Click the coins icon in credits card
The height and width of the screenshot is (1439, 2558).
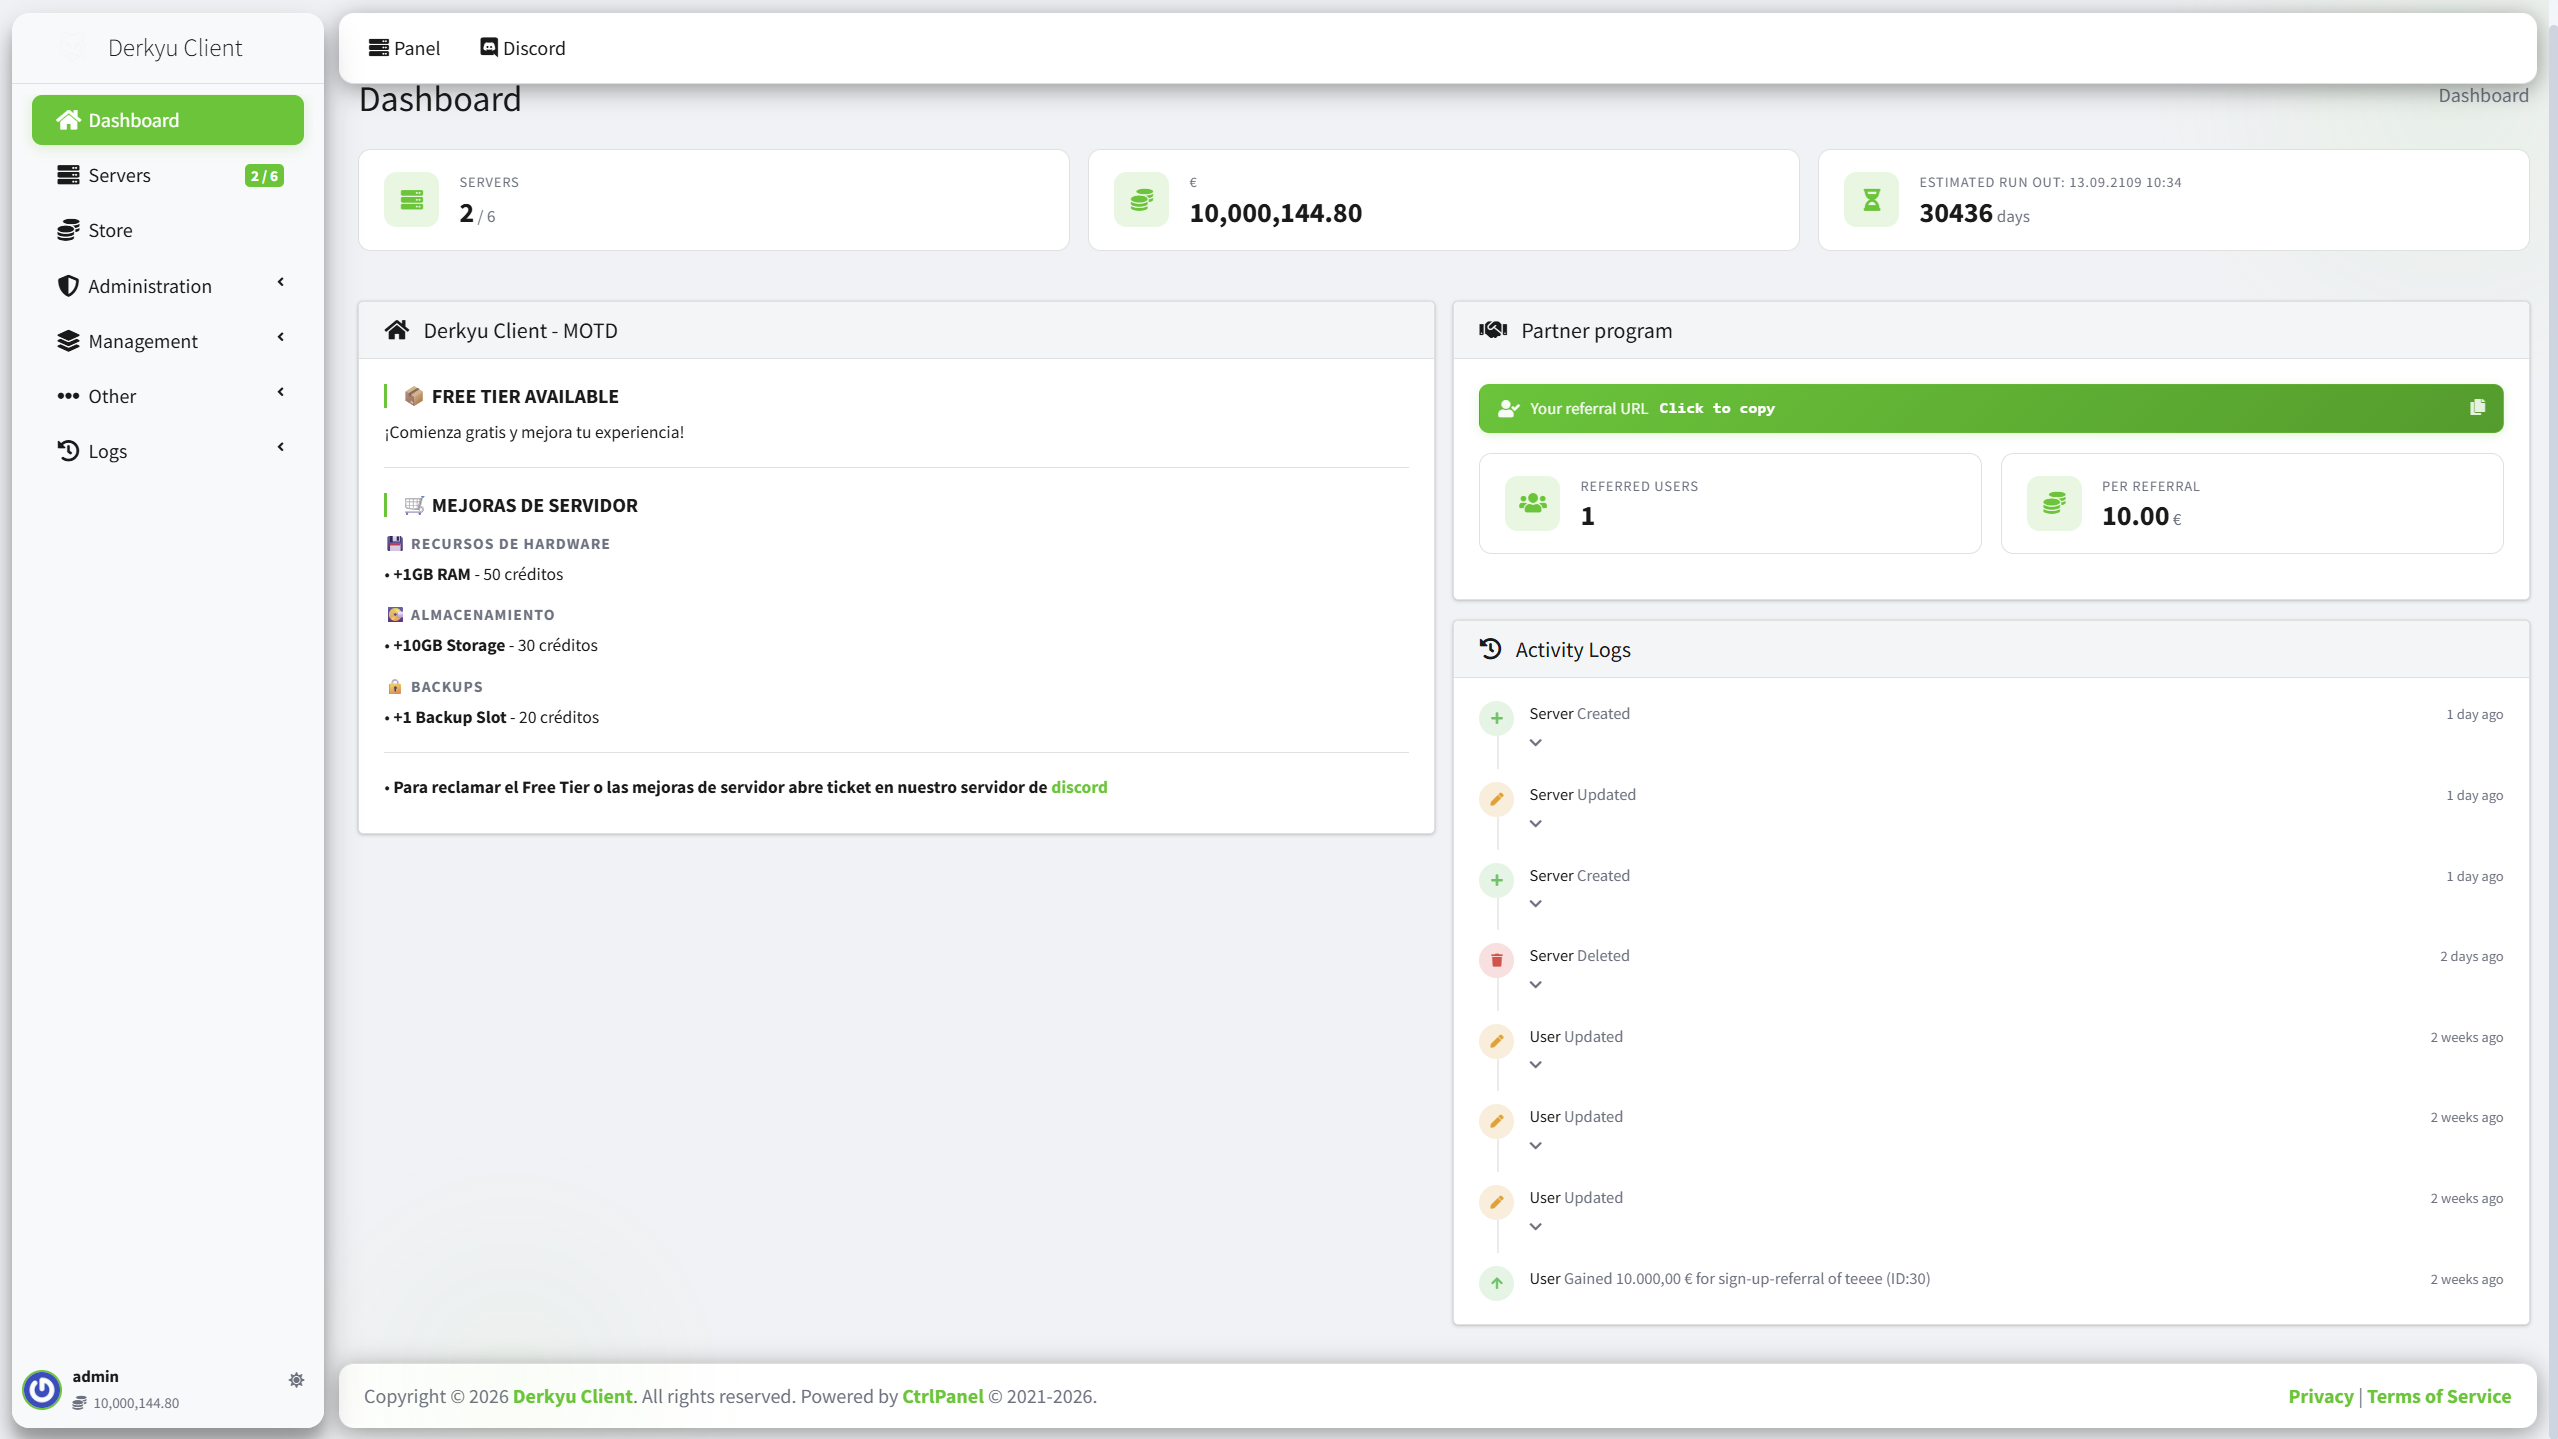click(x=1141, y=200)
